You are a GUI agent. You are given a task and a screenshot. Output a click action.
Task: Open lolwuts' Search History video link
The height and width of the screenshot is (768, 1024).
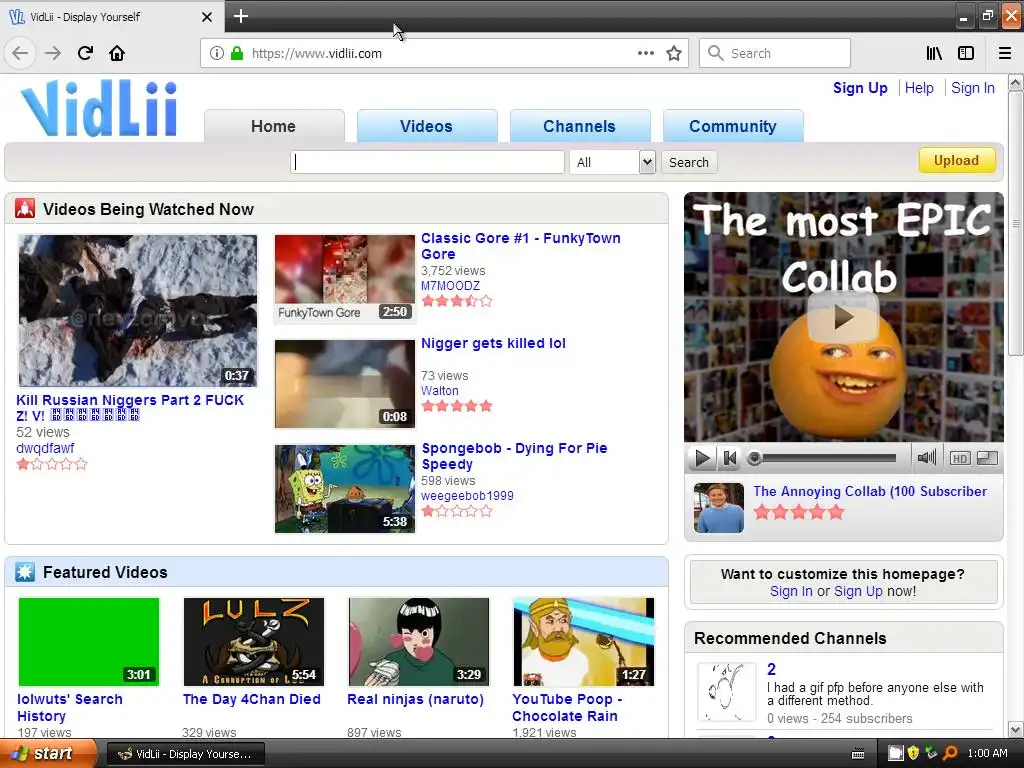[x=70, y=707]
